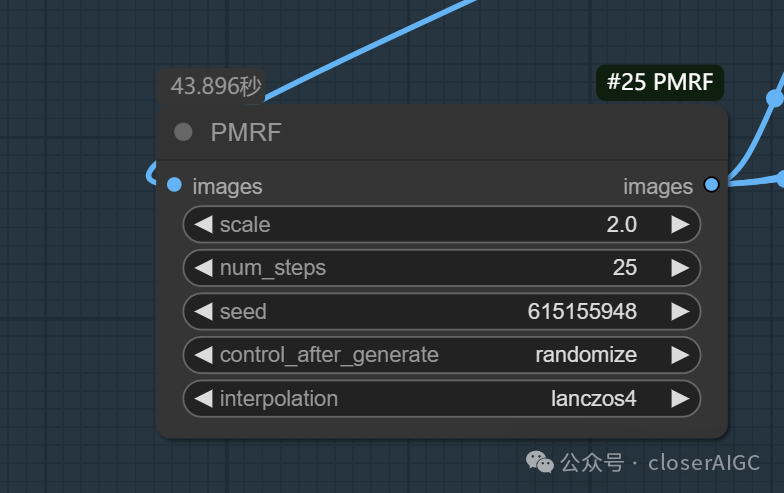Open the lanczos4 interpolation list
This screenshot has height=493, width=784.
(594, 398)
